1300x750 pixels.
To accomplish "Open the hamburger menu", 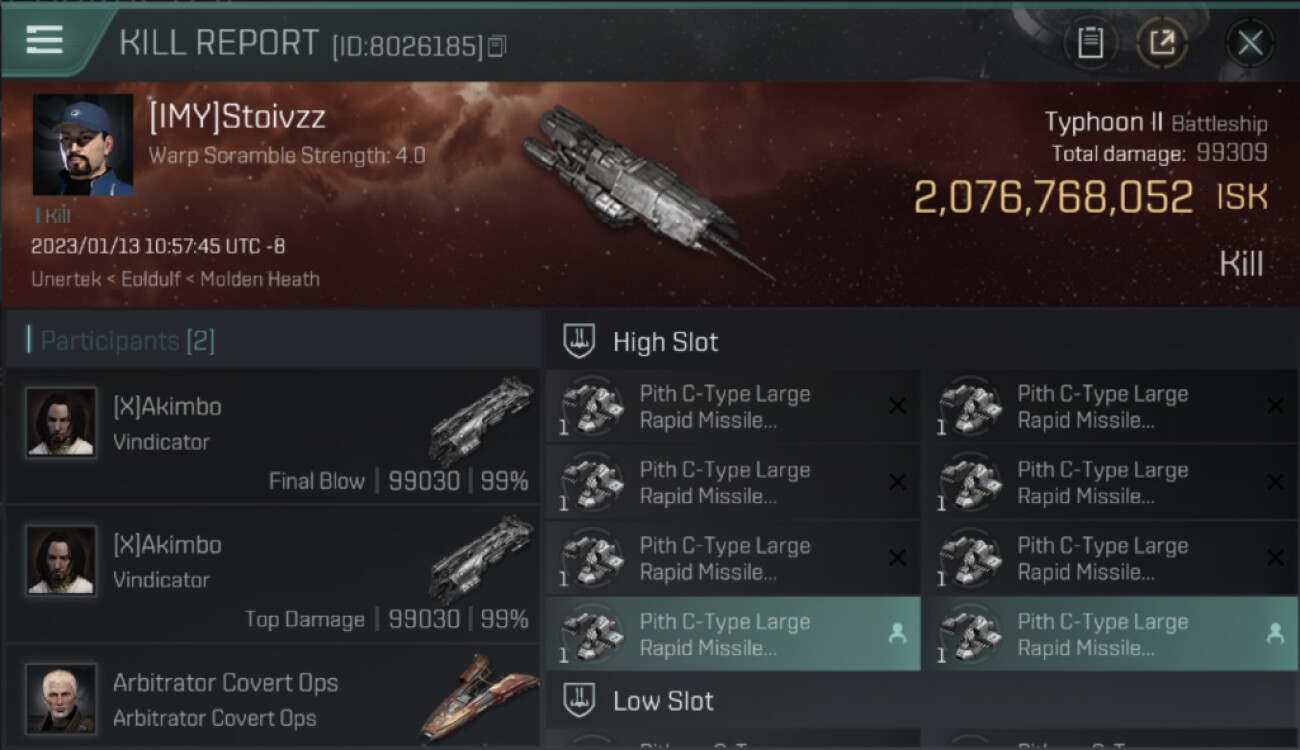I will pos(45,40).
